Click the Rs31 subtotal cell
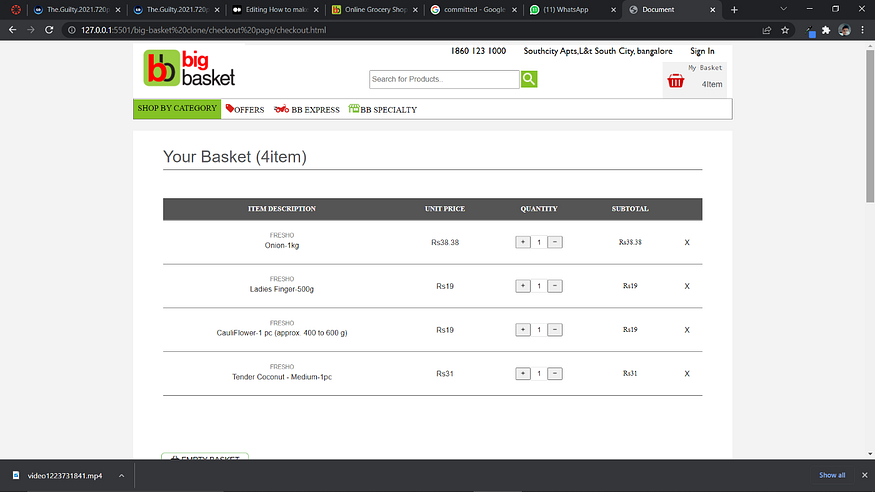This screenshot has height=492, width=875. click(x=630, y=374)
